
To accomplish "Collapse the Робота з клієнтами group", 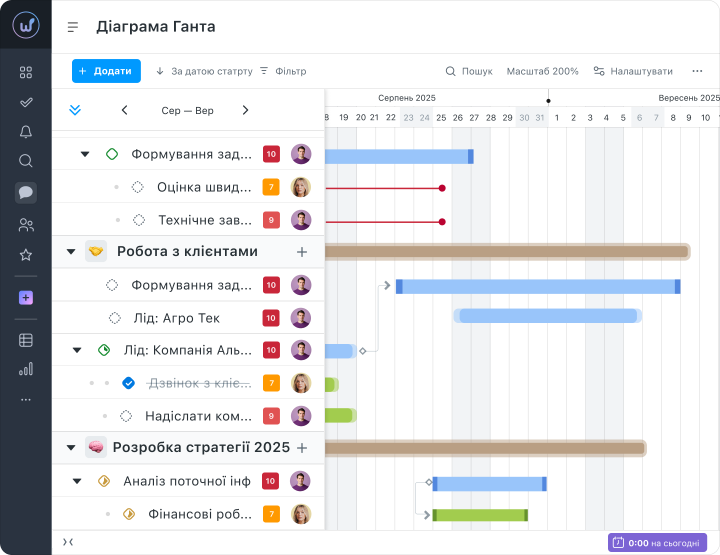I will tap(71, 252).
